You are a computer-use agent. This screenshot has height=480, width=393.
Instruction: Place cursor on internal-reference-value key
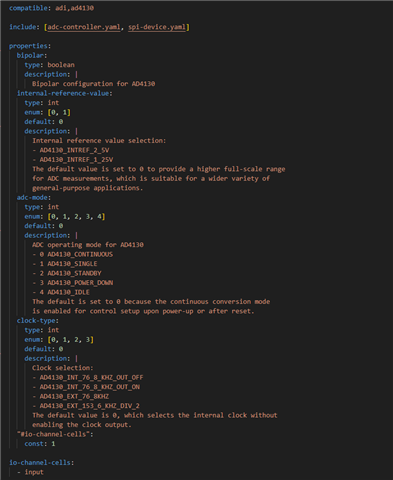coord(63,93)
